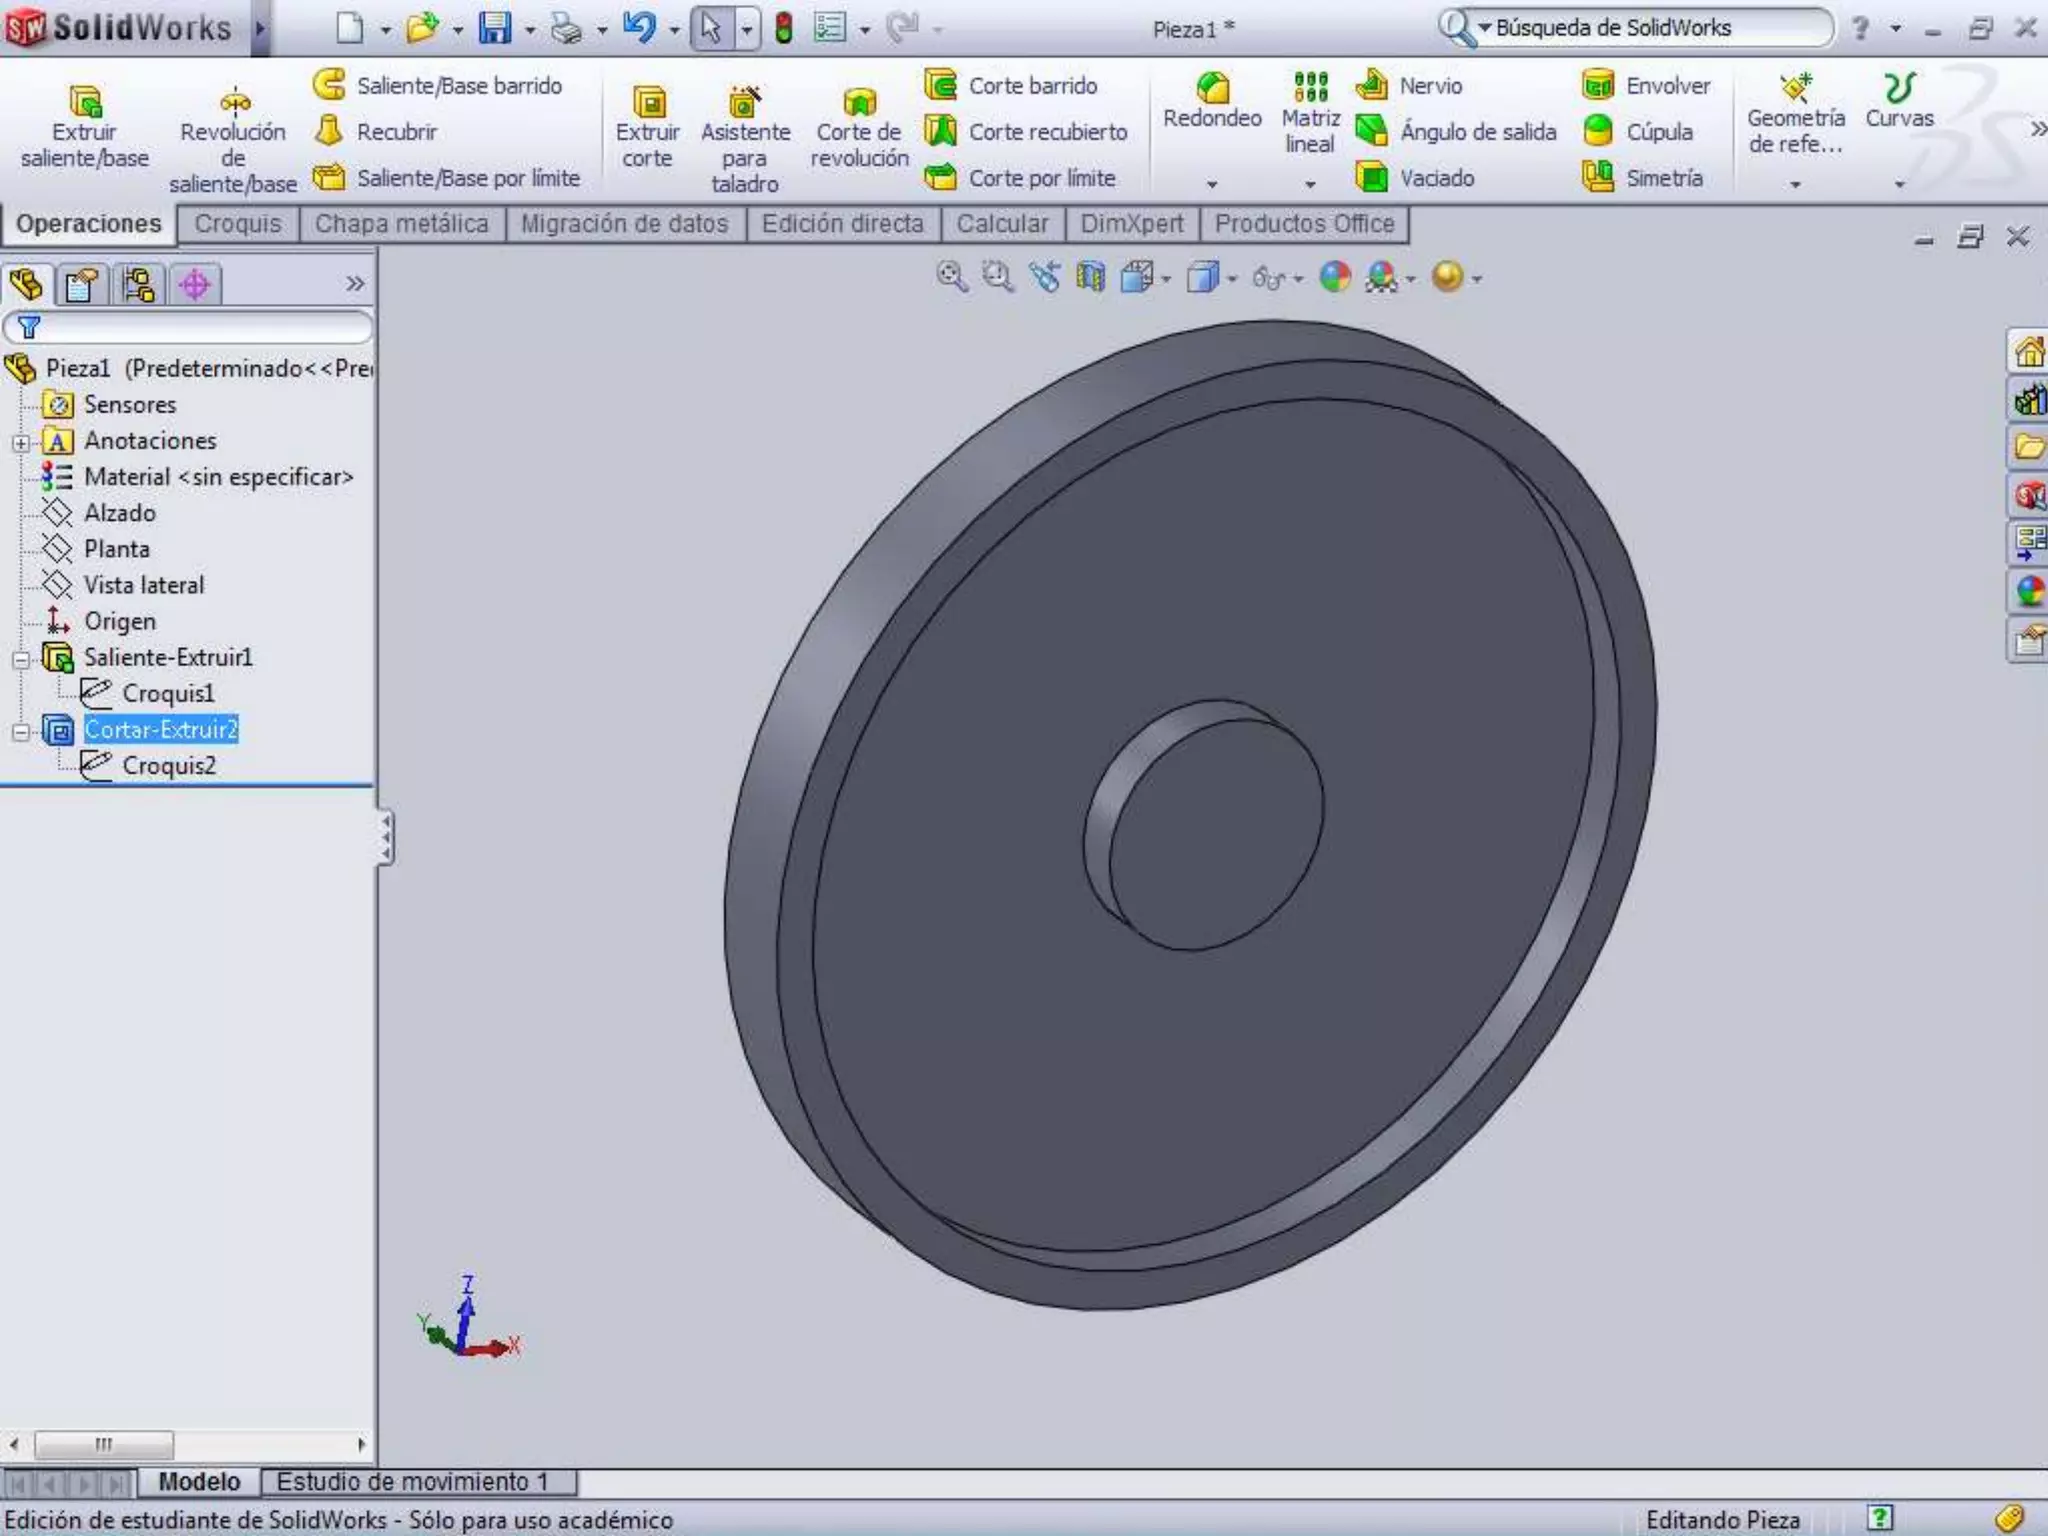This screenshot has width=2048, height=1536.
Task: Click the Extruir saliente/base tool icon
Action: pyautogui.click(x=85, y=102)
